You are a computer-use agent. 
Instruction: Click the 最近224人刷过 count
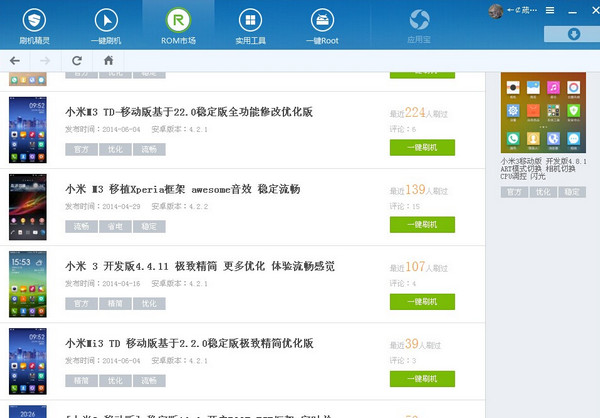point(419,113)
